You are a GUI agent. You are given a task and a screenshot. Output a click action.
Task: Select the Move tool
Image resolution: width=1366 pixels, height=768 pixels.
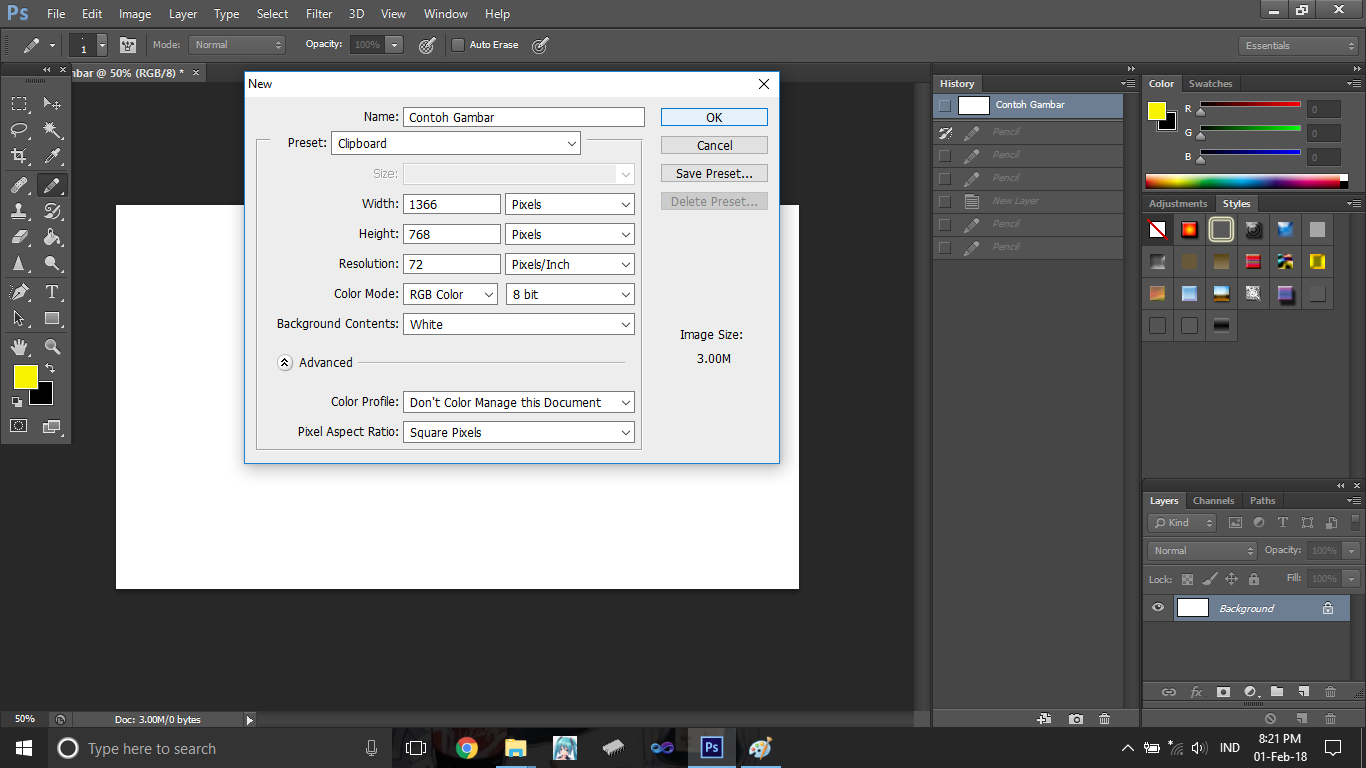tap(52, 103)
